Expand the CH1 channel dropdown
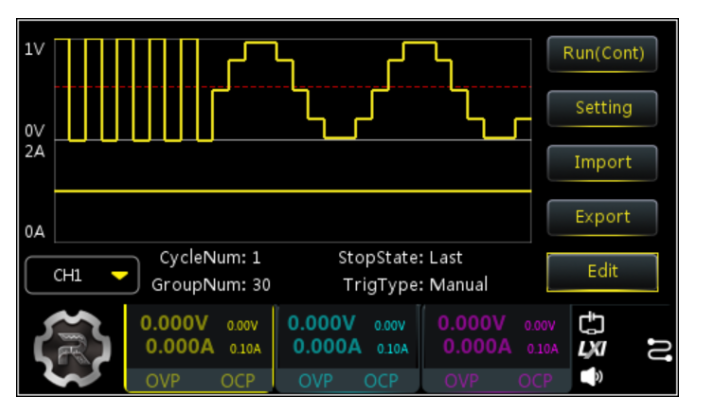The width and height of the screenshot is (704, 411). [x=82, y=275]
